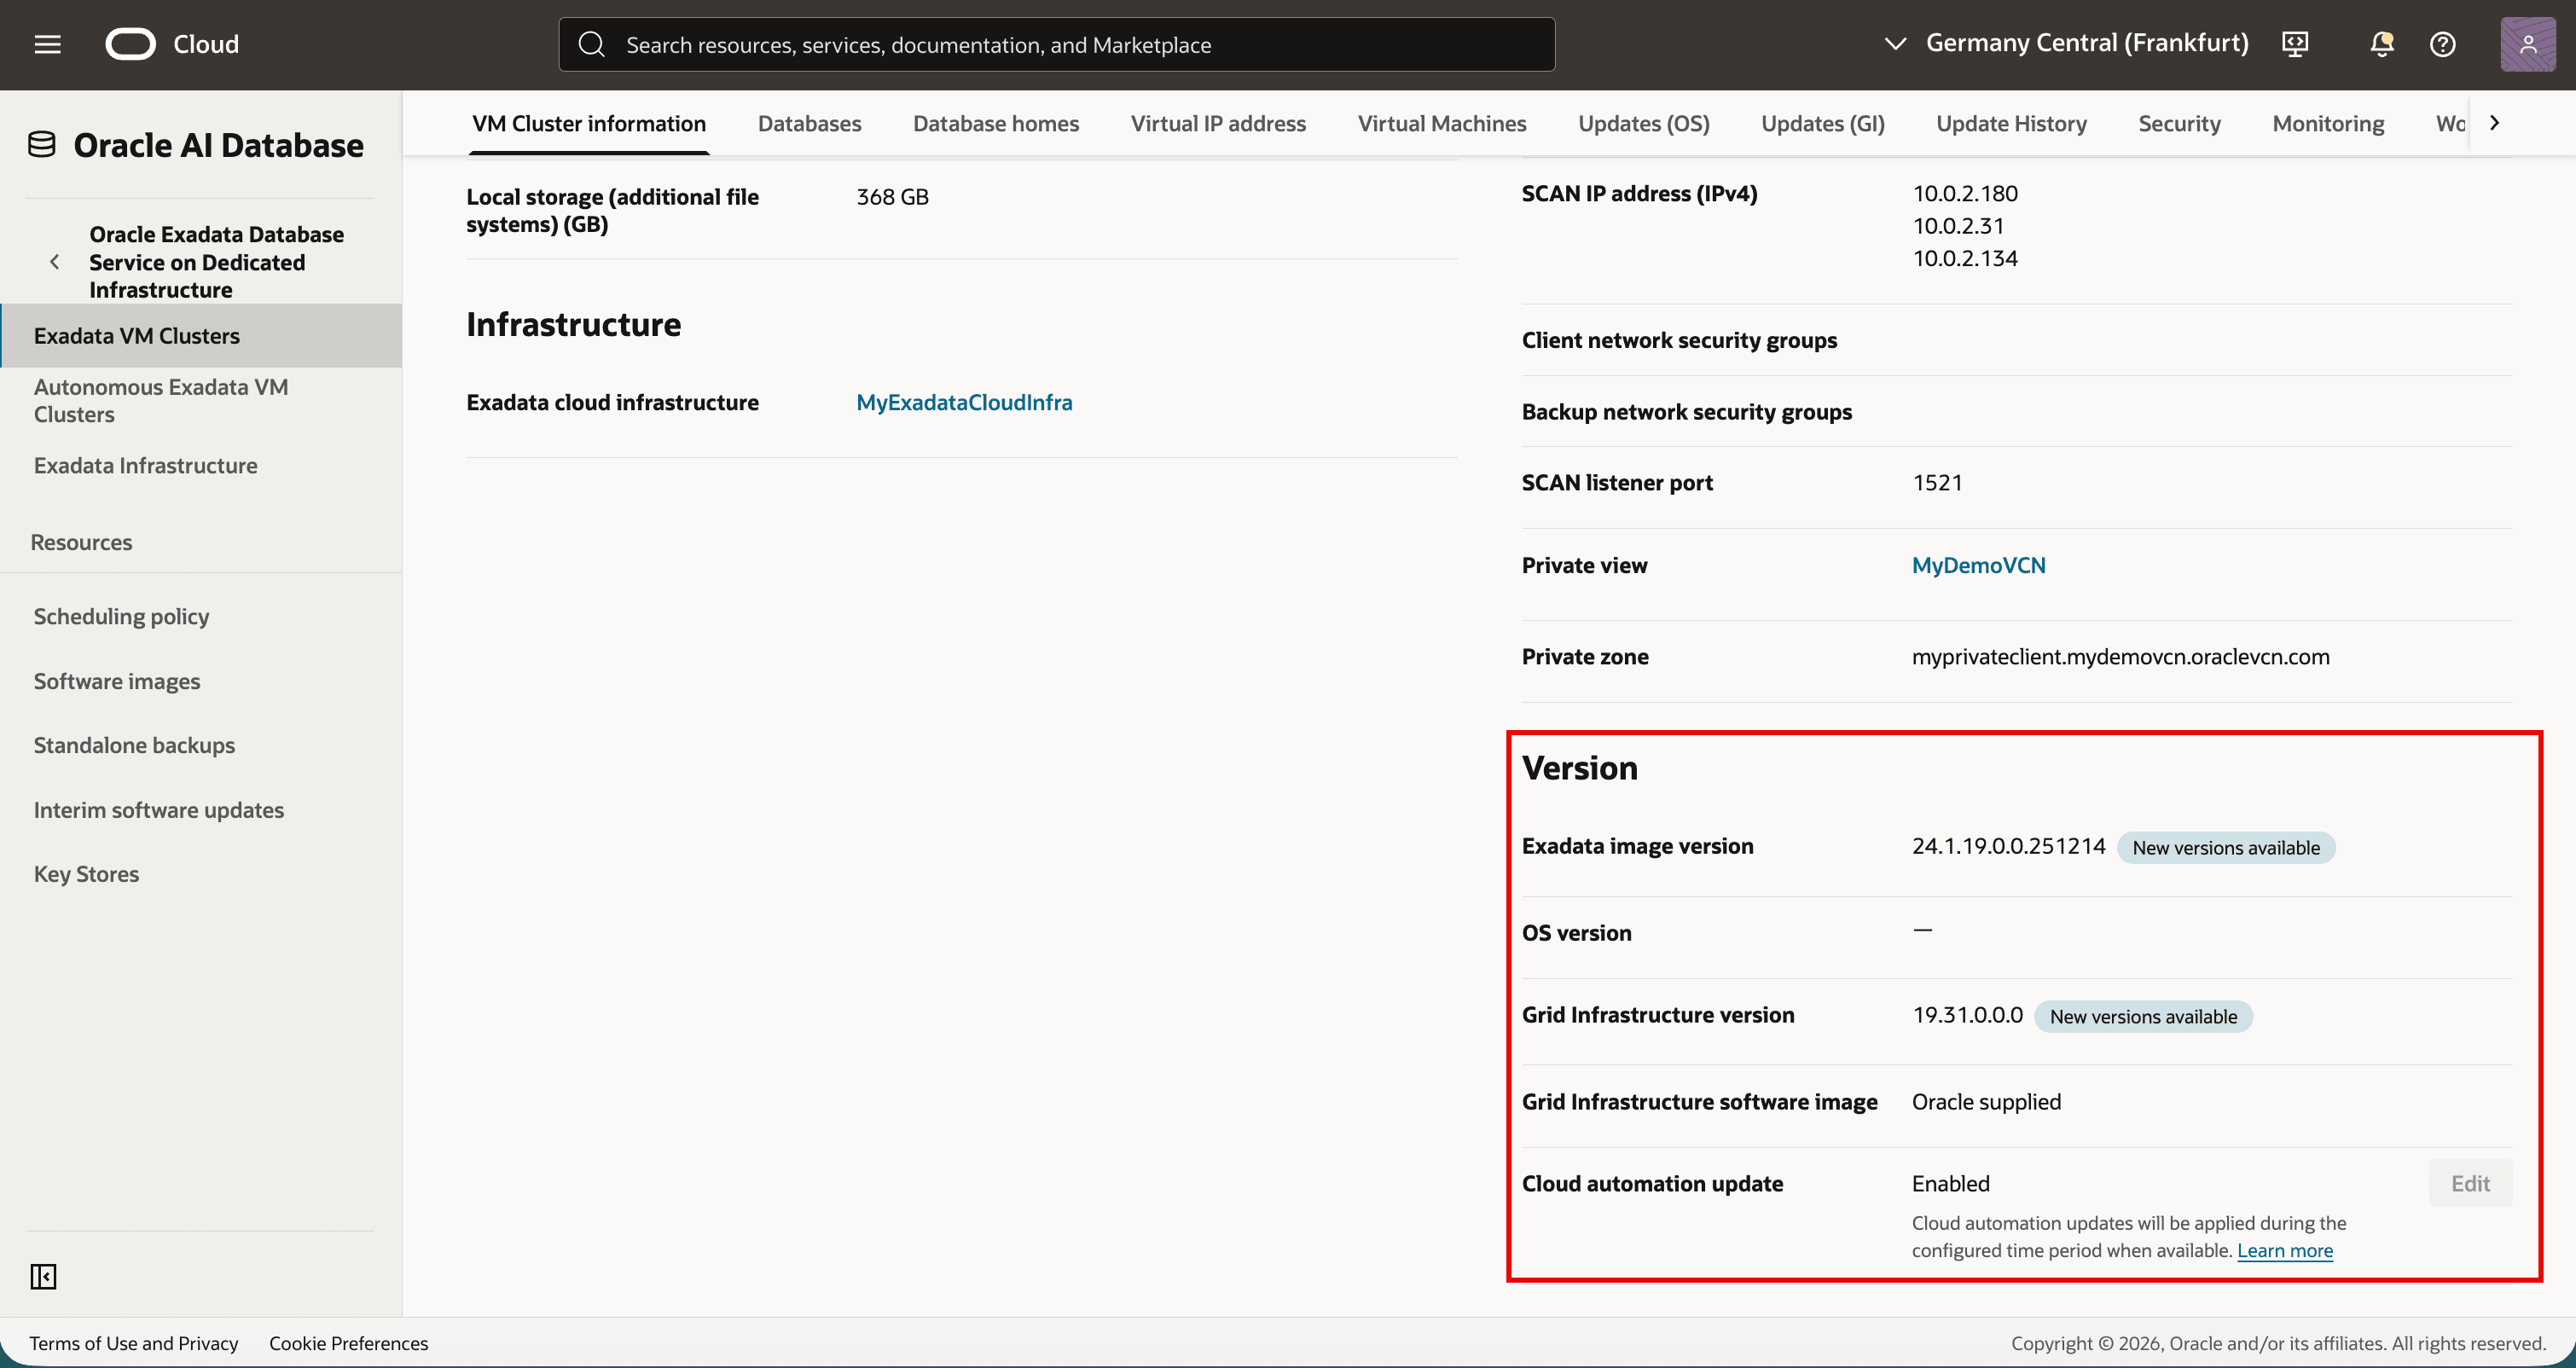Open Cookie Preferences
Viewport: 2576px width, 1368px height.
tap(348, 1343)
